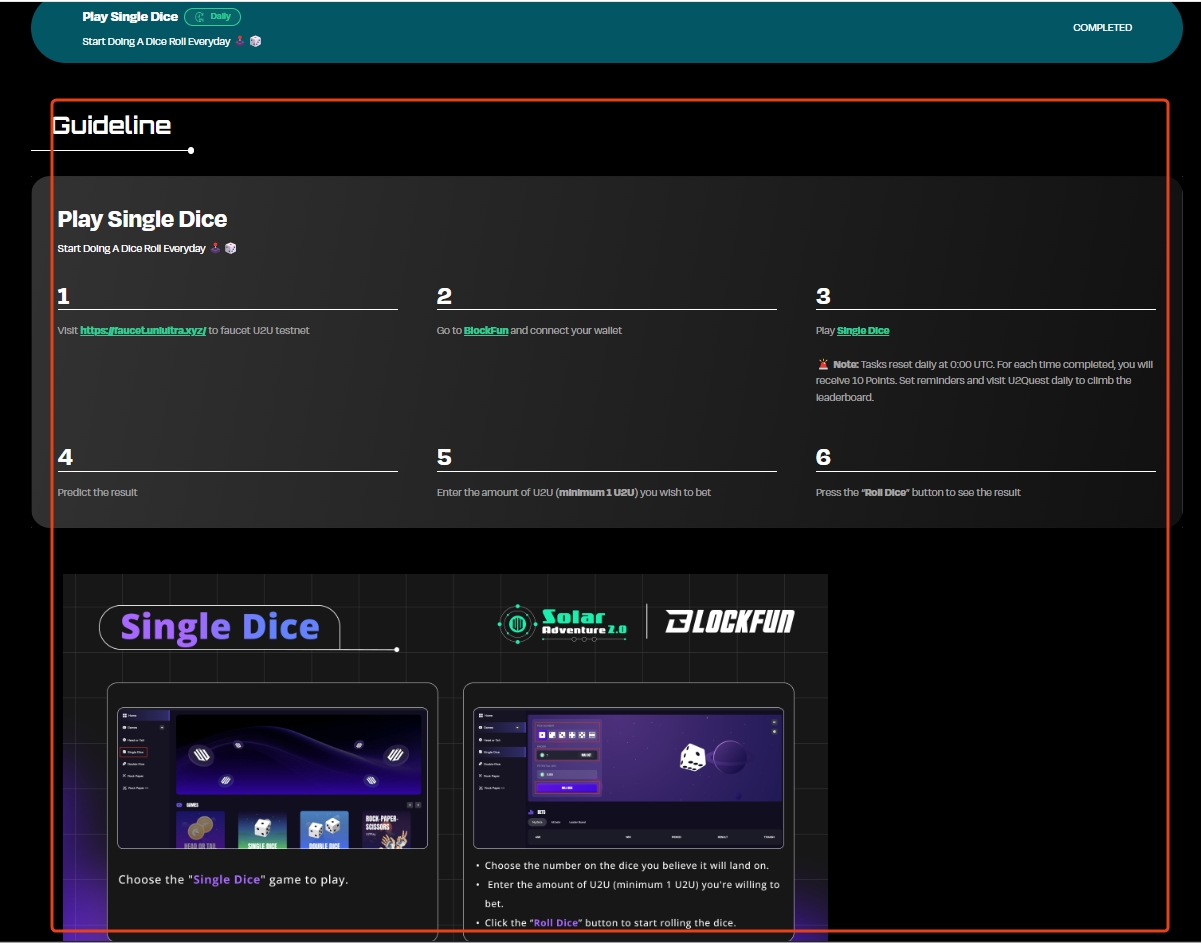Click the Double Dice game card thumbnail

324,829
